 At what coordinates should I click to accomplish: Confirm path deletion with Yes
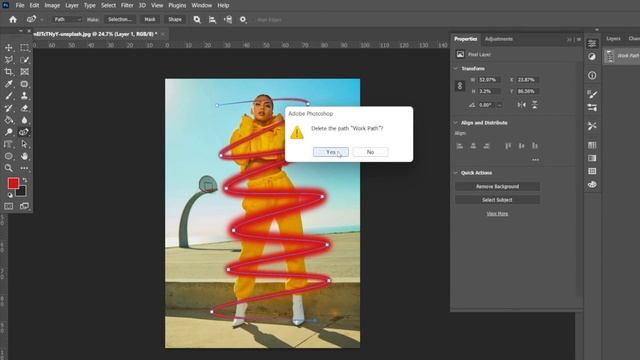331,152
